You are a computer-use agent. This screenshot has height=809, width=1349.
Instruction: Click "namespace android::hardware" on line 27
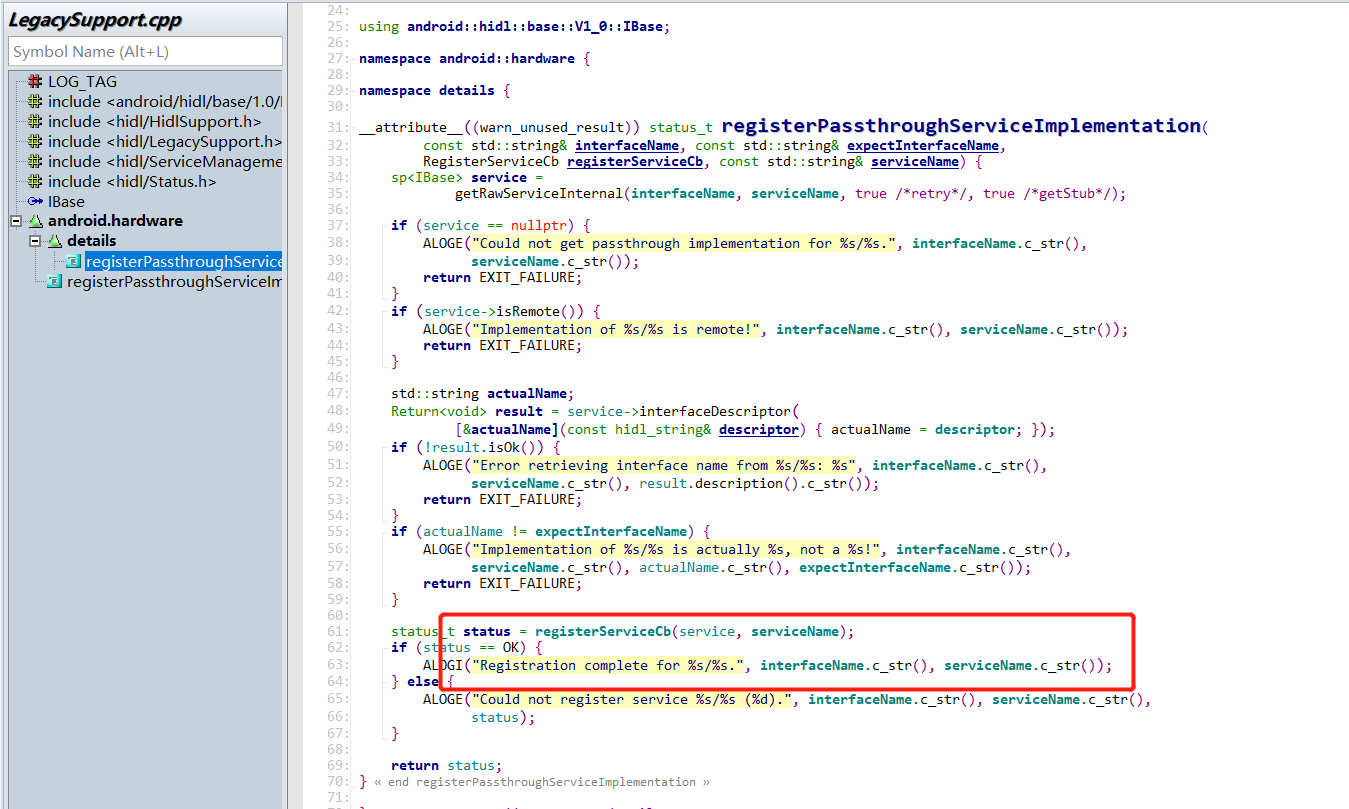[467, 59]
